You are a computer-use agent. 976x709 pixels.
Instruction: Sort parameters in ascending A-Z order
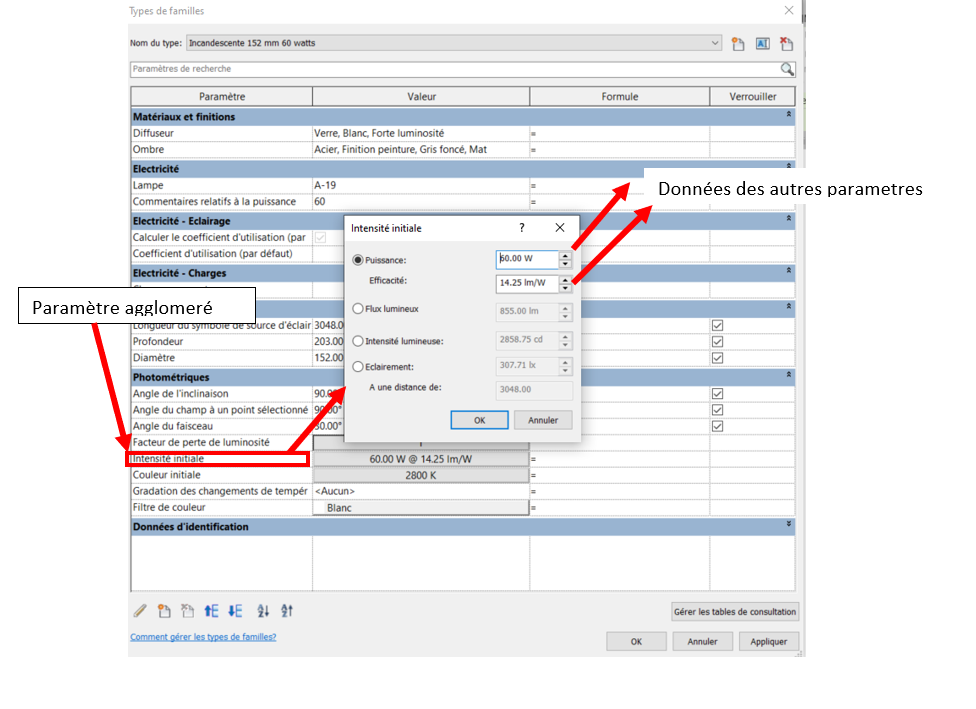(263, 611)
